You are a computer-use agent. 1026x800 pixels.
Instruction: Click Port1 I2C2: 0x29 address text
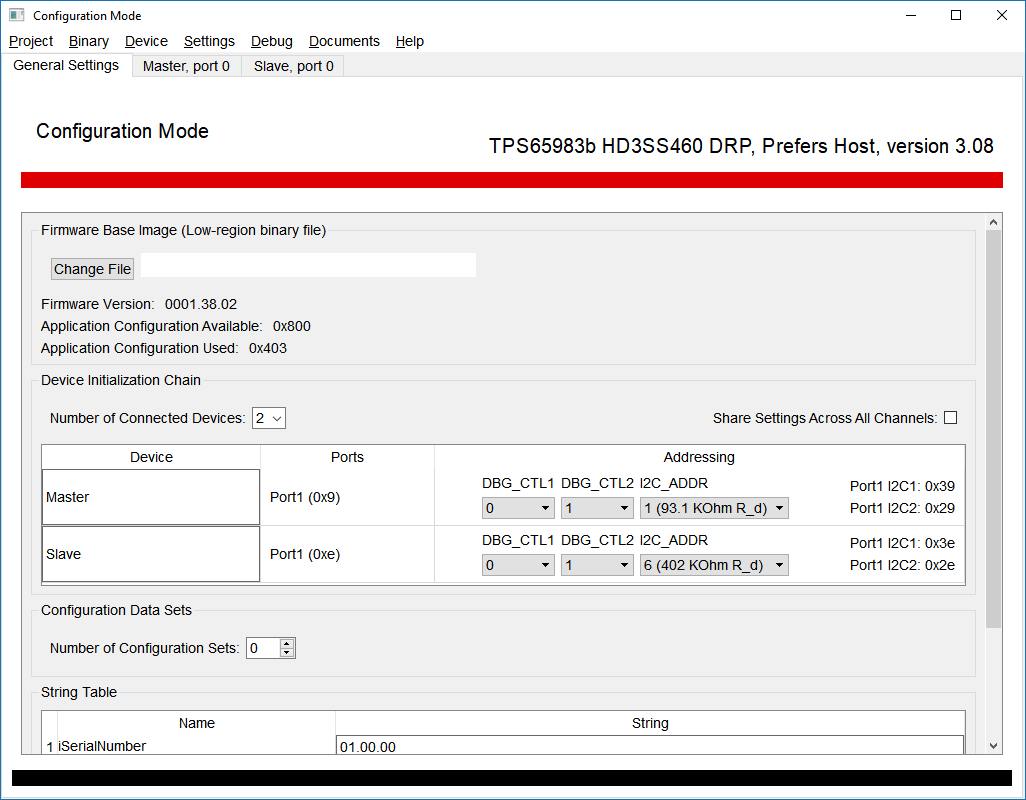point(902,508)
